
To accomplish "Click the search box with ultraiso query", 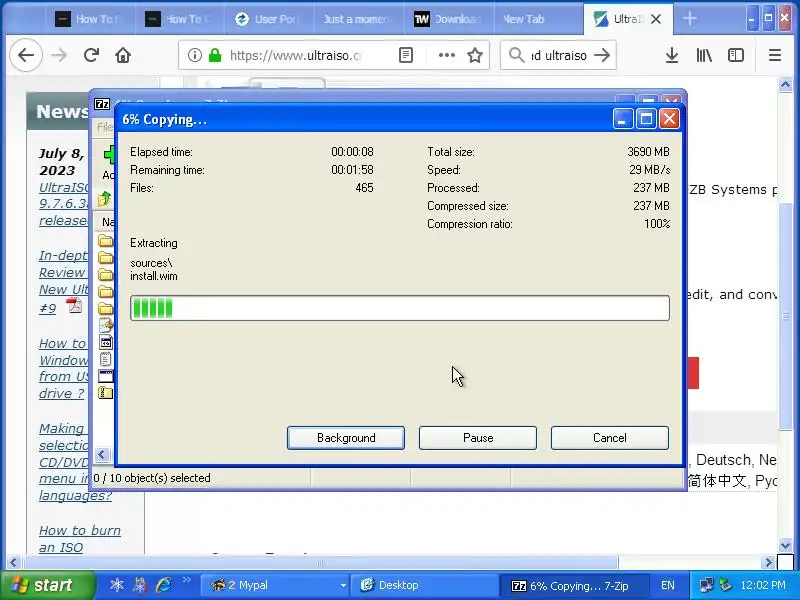I will (559, 55).
